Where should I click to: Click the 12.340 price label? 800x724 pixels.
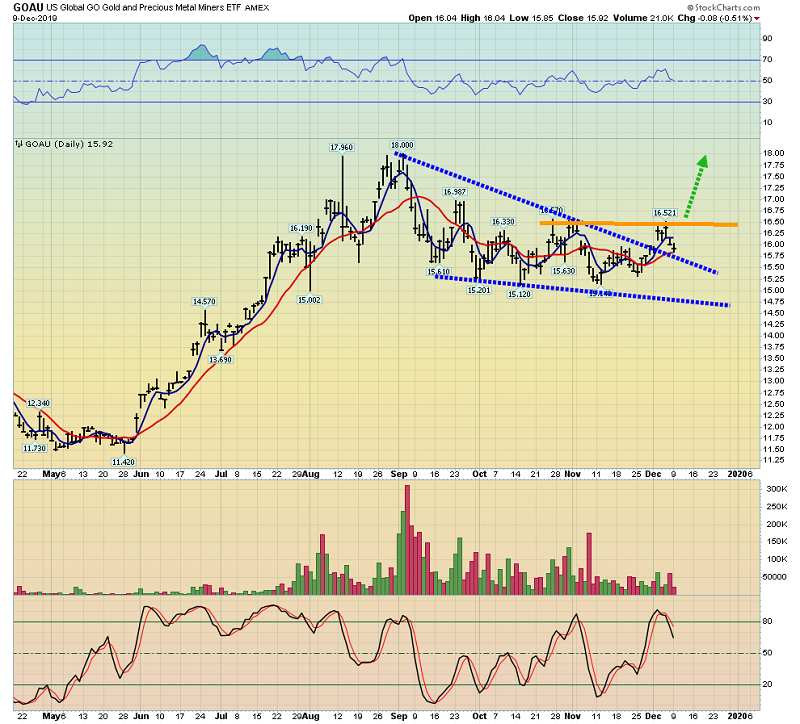pyautogui.click(x=38, y=403)
